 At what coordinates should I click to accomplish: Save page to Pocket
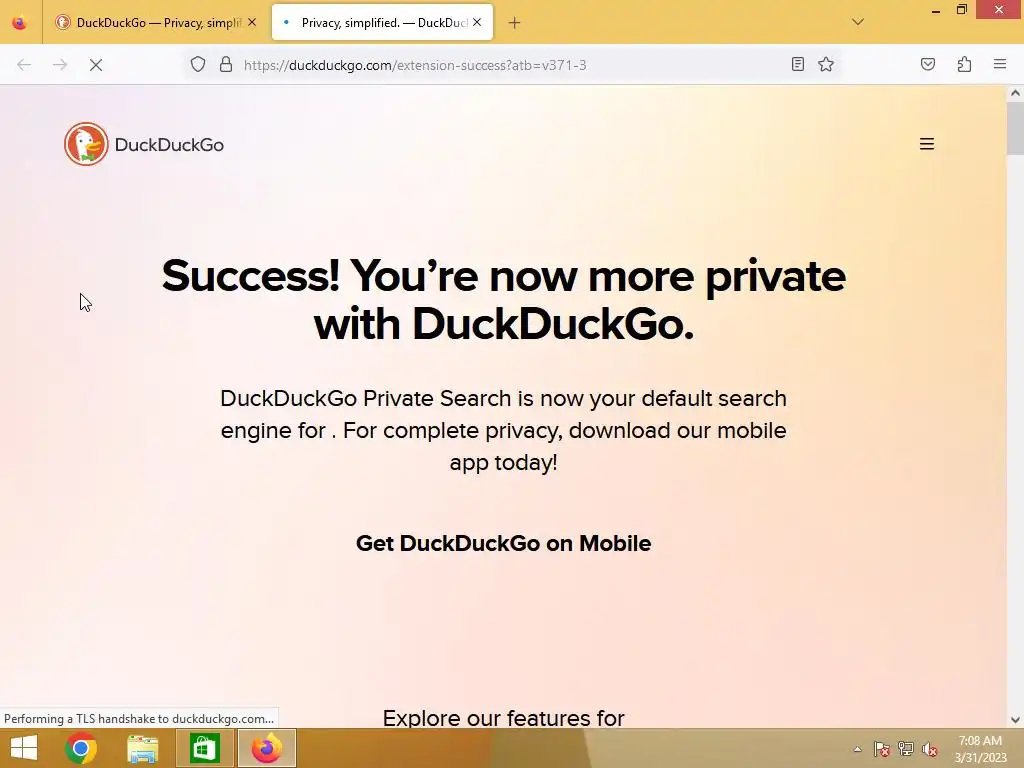(928, 64)
